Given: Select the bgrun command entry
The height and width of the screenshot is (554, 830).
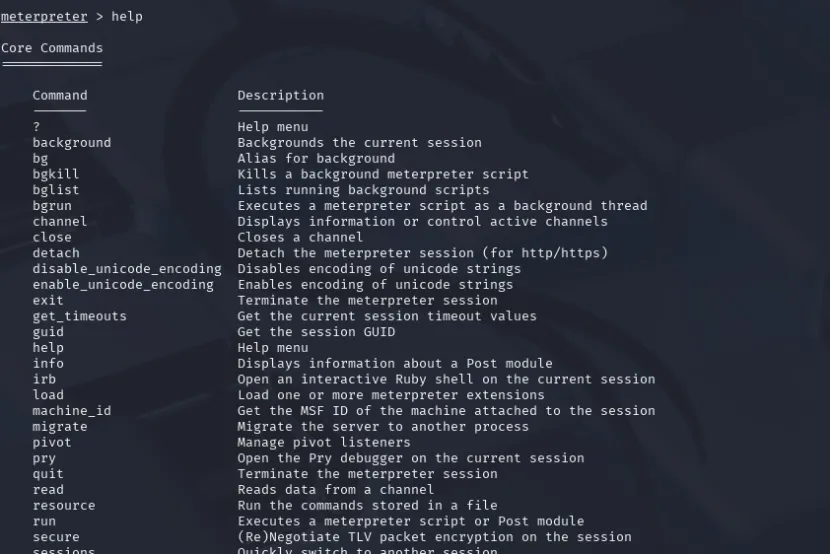Looking at the screenshot, I should tap(52, 206).
